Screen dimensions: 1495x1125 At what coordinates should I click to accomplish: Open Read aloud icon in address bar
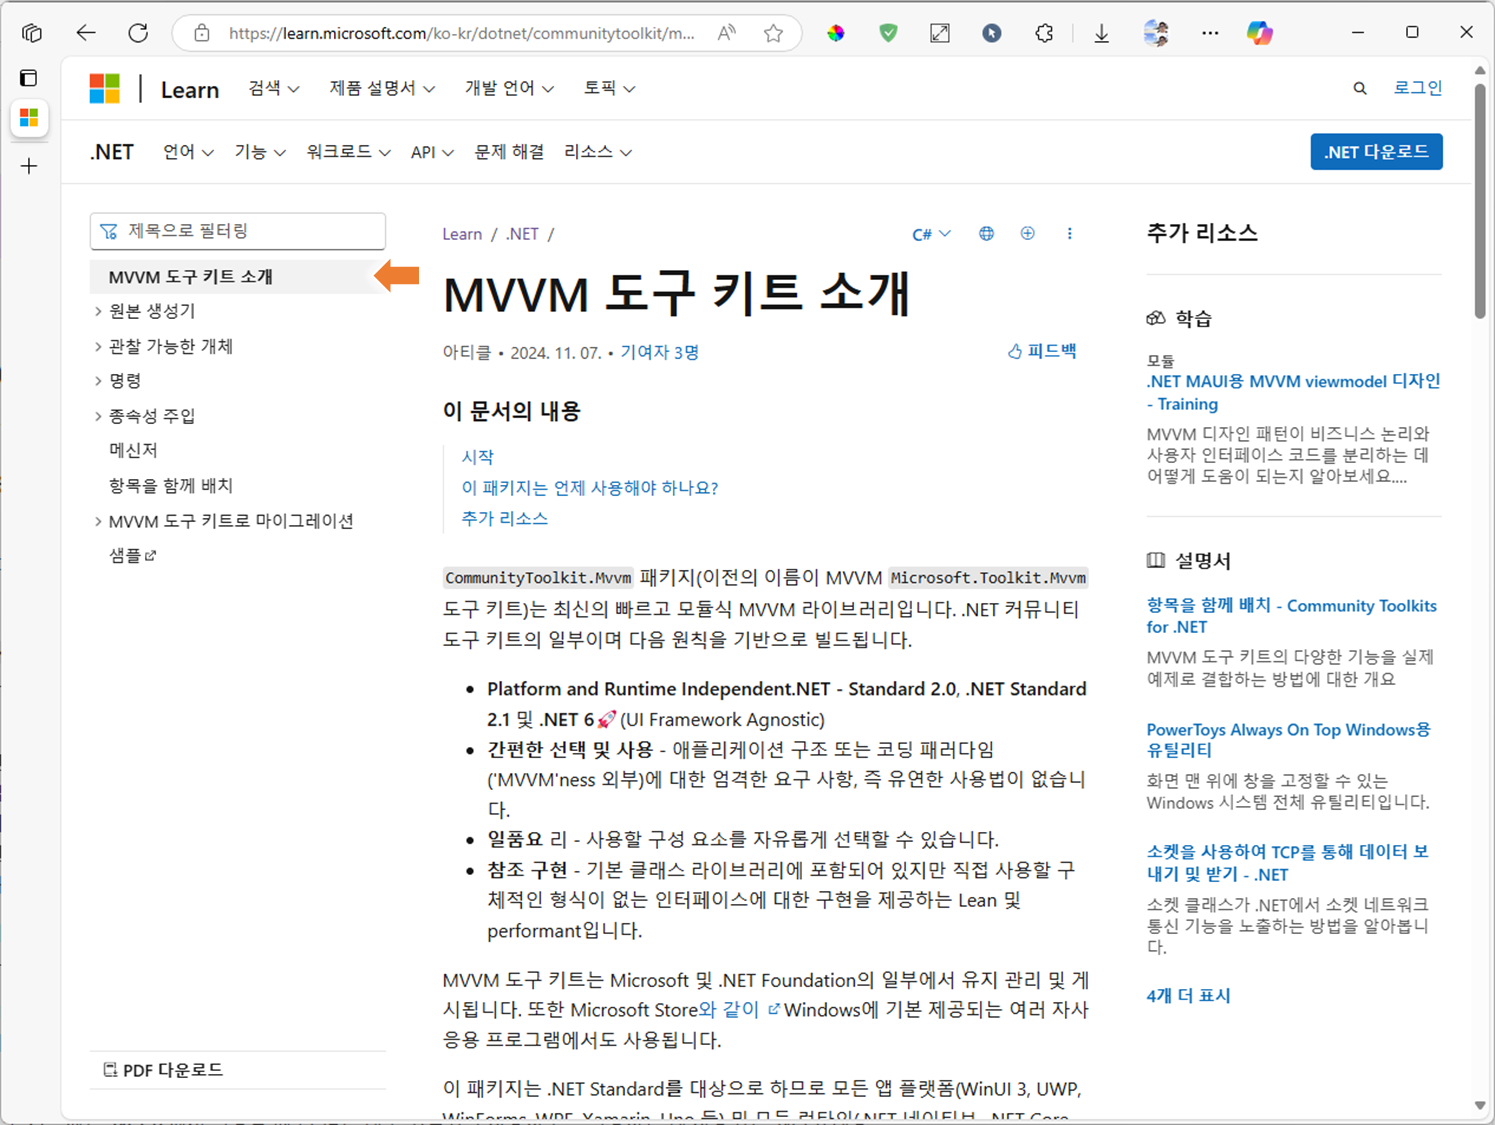(727, 33)
